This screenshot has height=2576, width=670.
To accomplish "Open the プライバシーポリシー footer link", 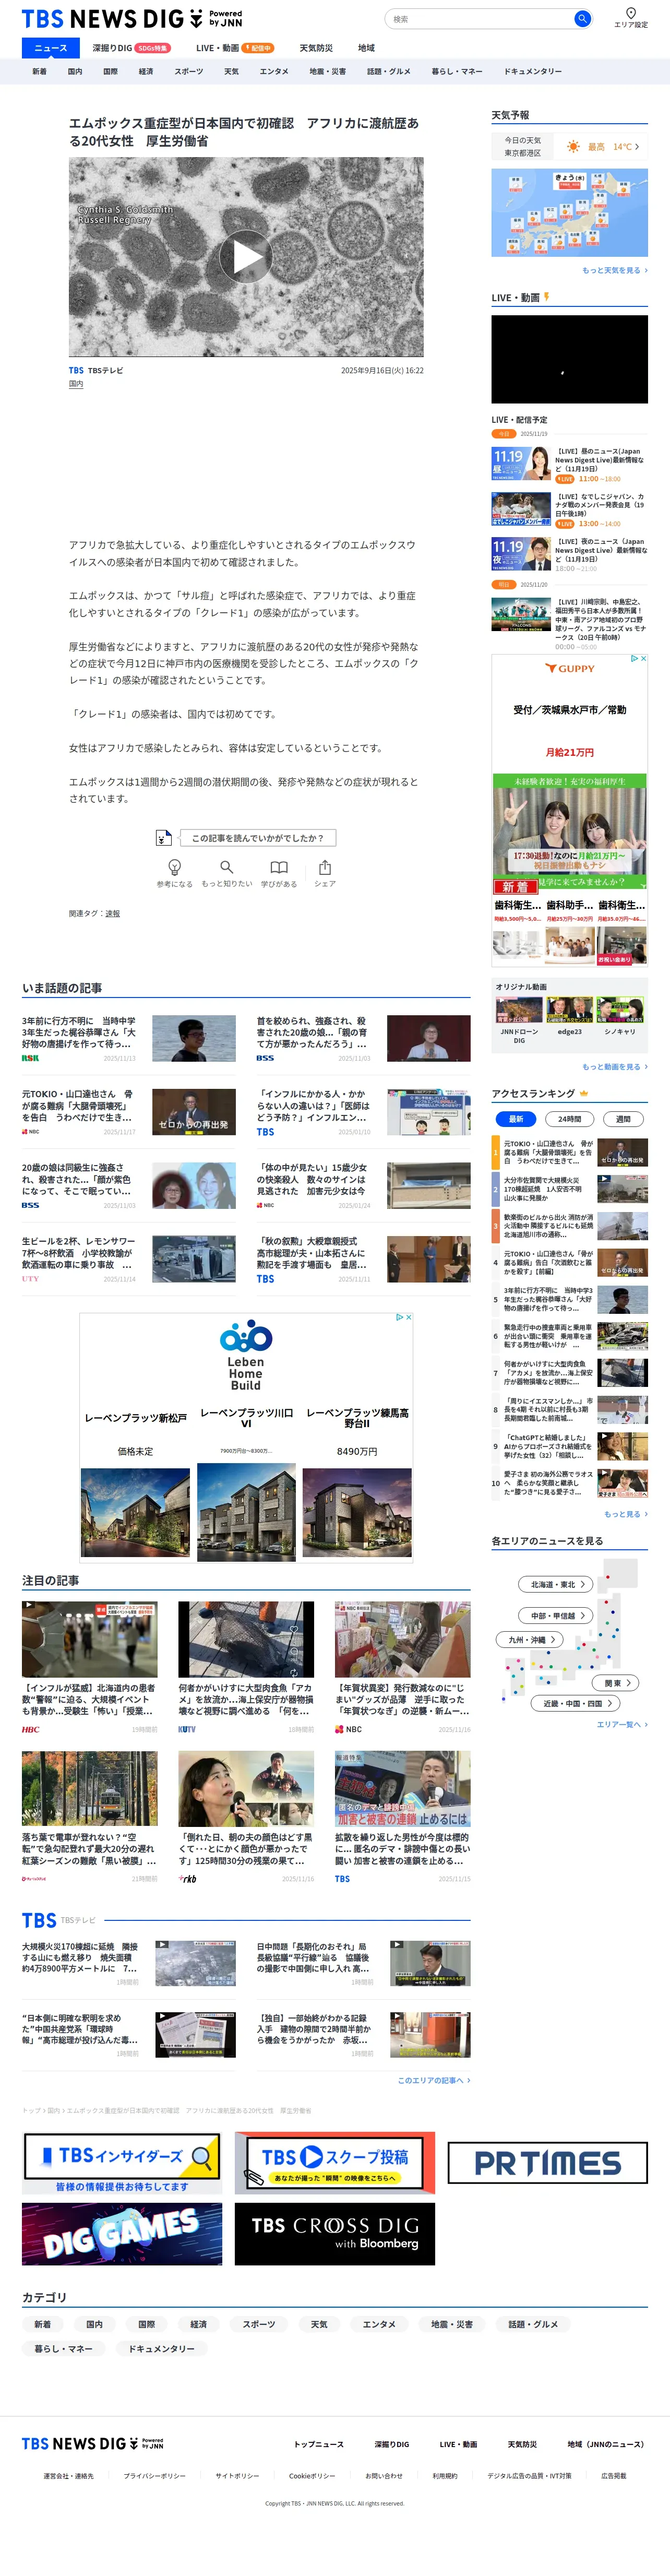I will pyautogui.click(x=154, y=2476).
